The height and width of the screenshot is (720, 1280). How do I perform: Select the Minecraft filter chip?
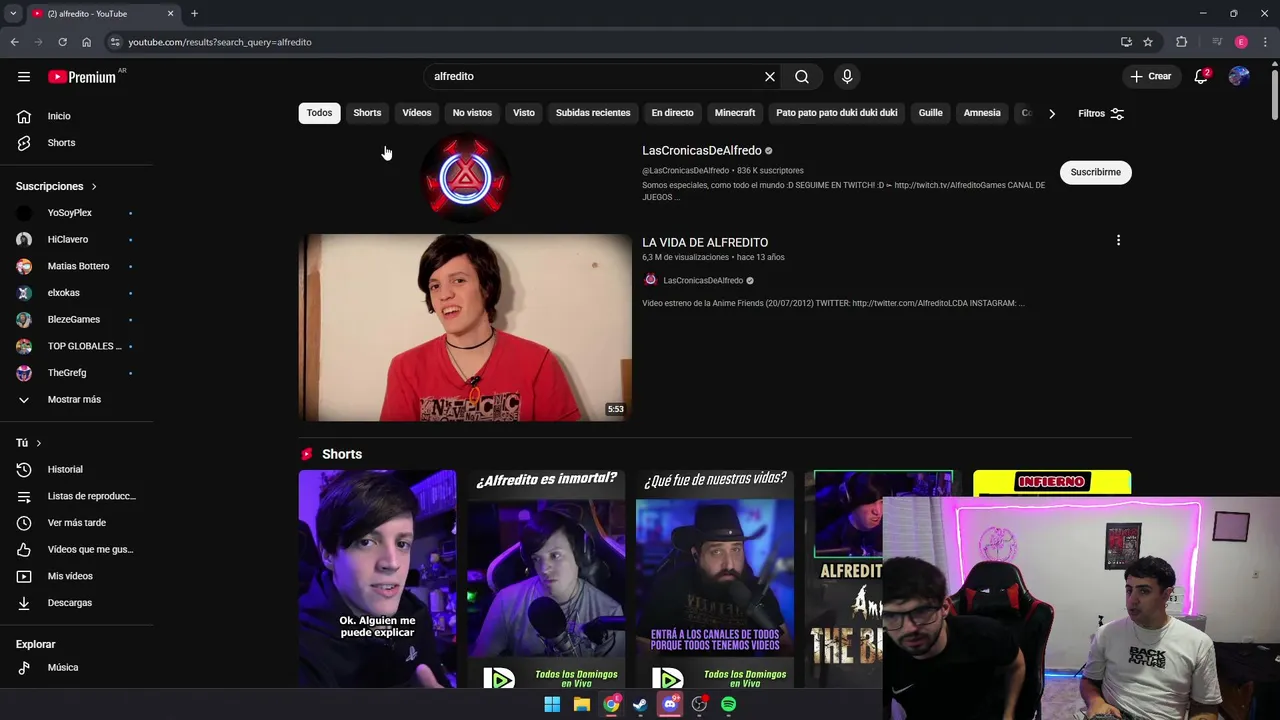[735, 113]
